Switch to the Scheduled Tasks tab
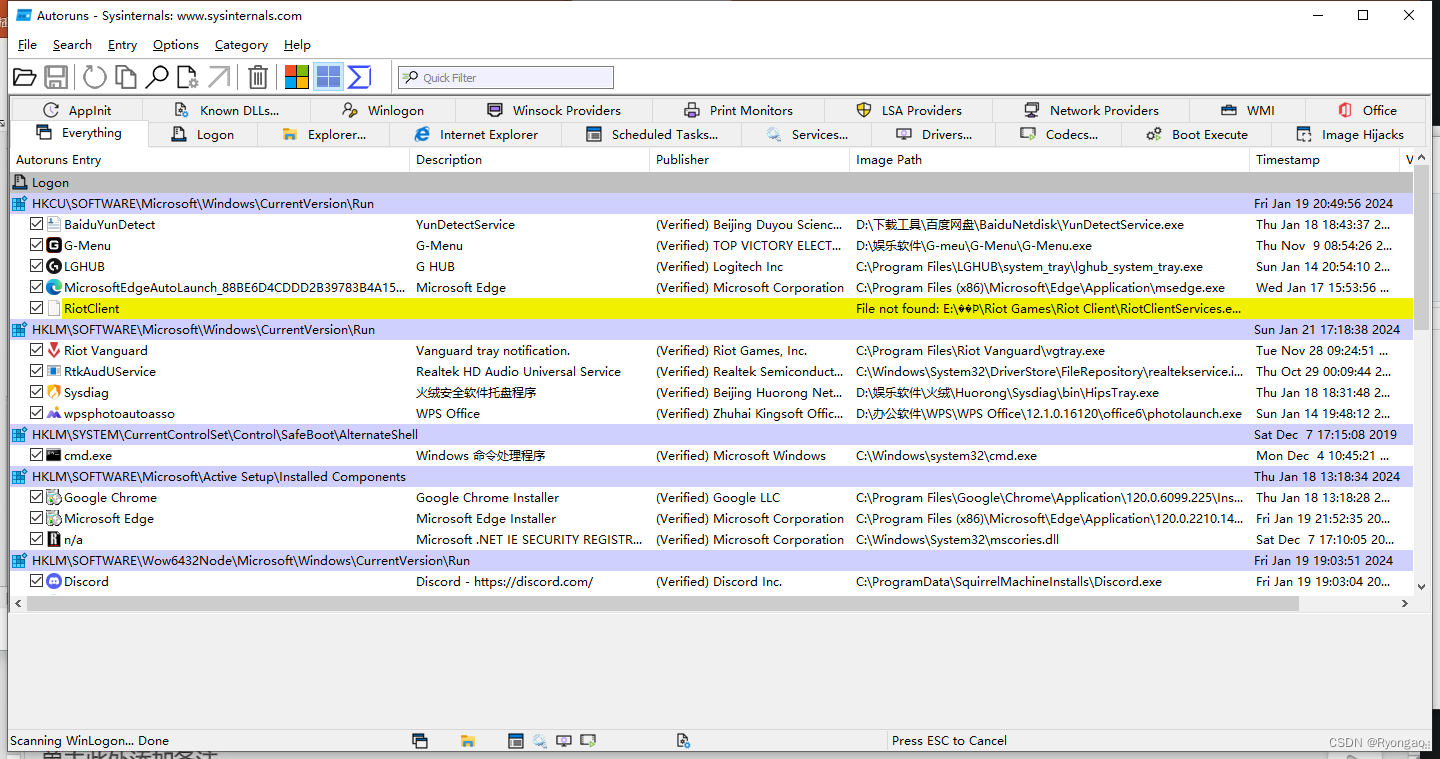This screenshot has width=1440, height=759. pyautogui.click(x=653, y=135)
